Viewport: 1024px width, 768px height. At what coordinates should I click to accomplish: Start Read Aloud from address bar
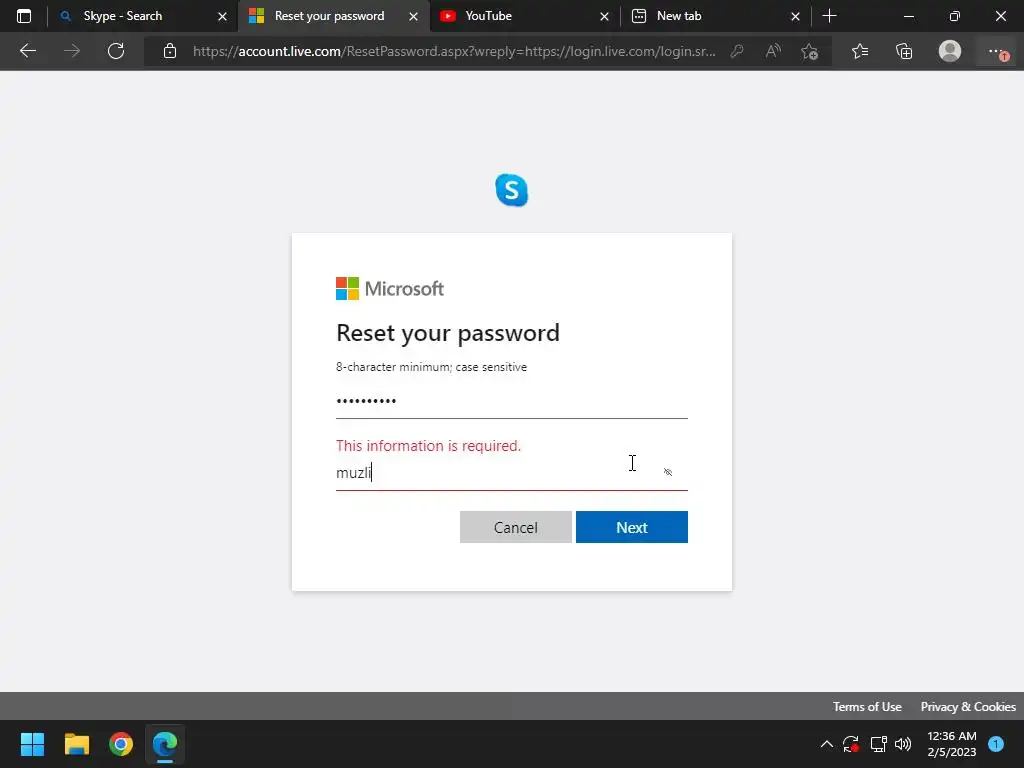point(773,51)
